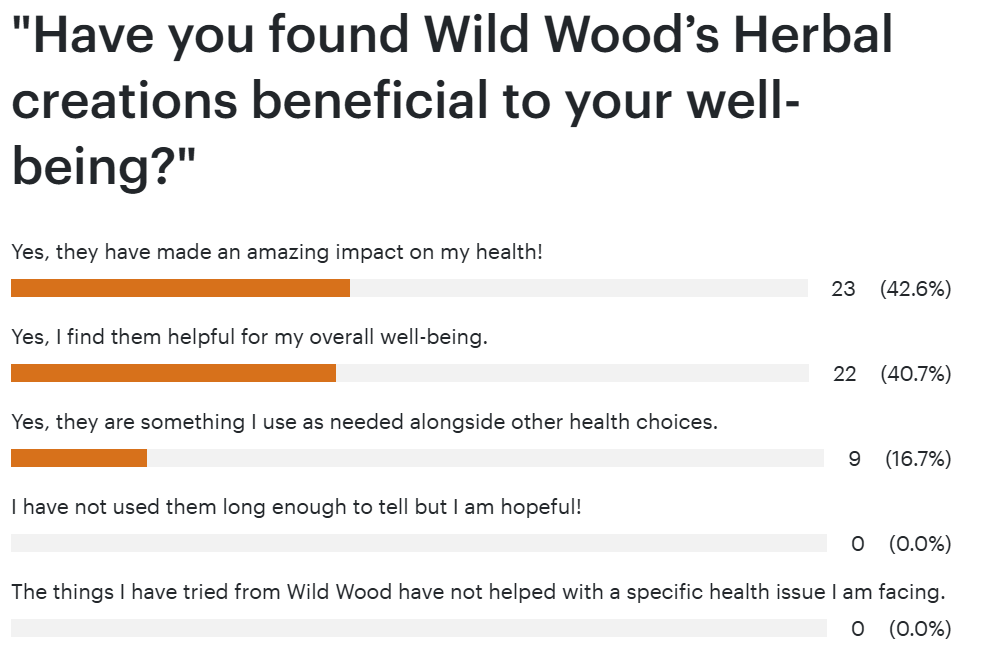
Task: Click the 0 count for 'I am hopeful' answer
Action: point(858,545)
